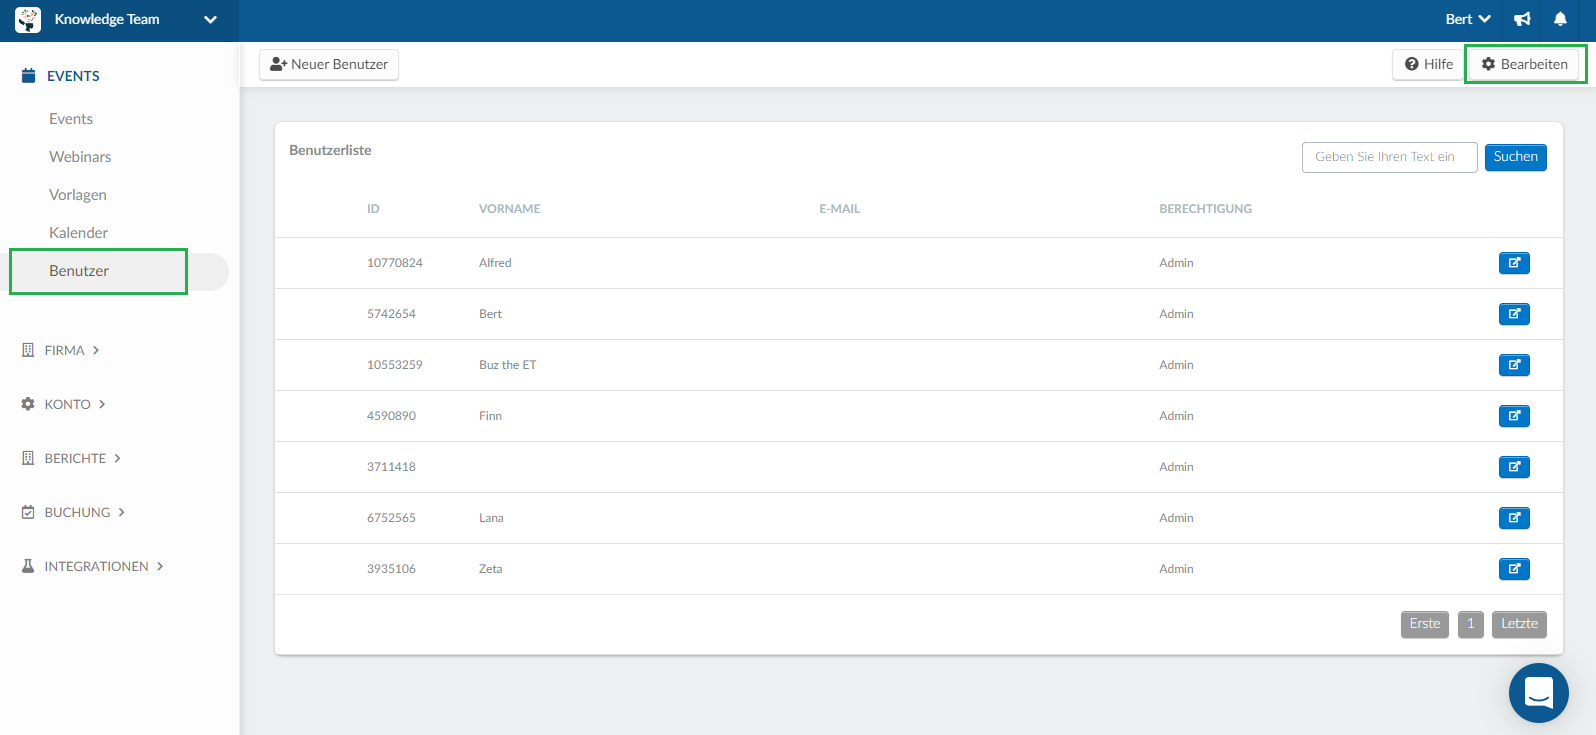Click the Knowledge Team logo icon
The image size is (1596, 735).
pos(28,19)
